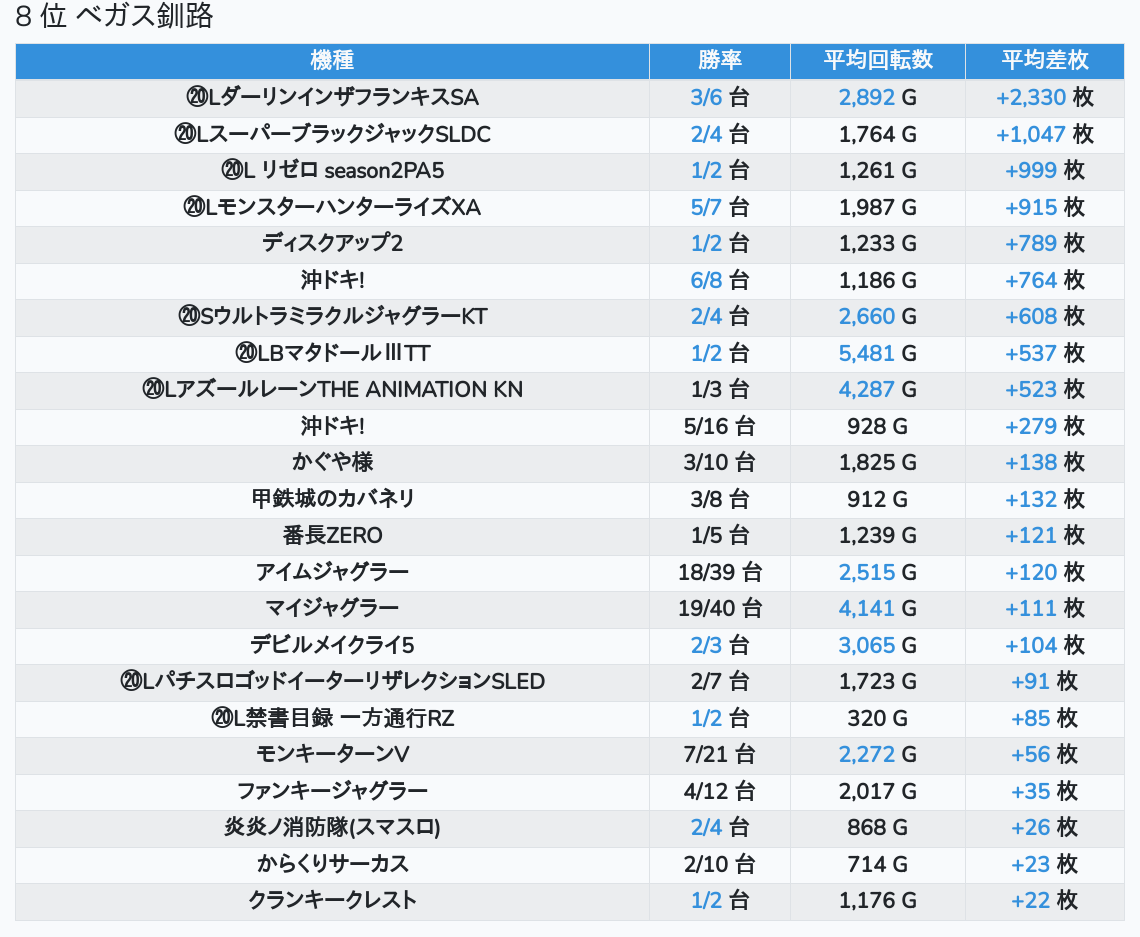The width and height of the screenshot is (1140, 937).
Task: Click average spins value 1,764 G
Action: pos(878,134)
